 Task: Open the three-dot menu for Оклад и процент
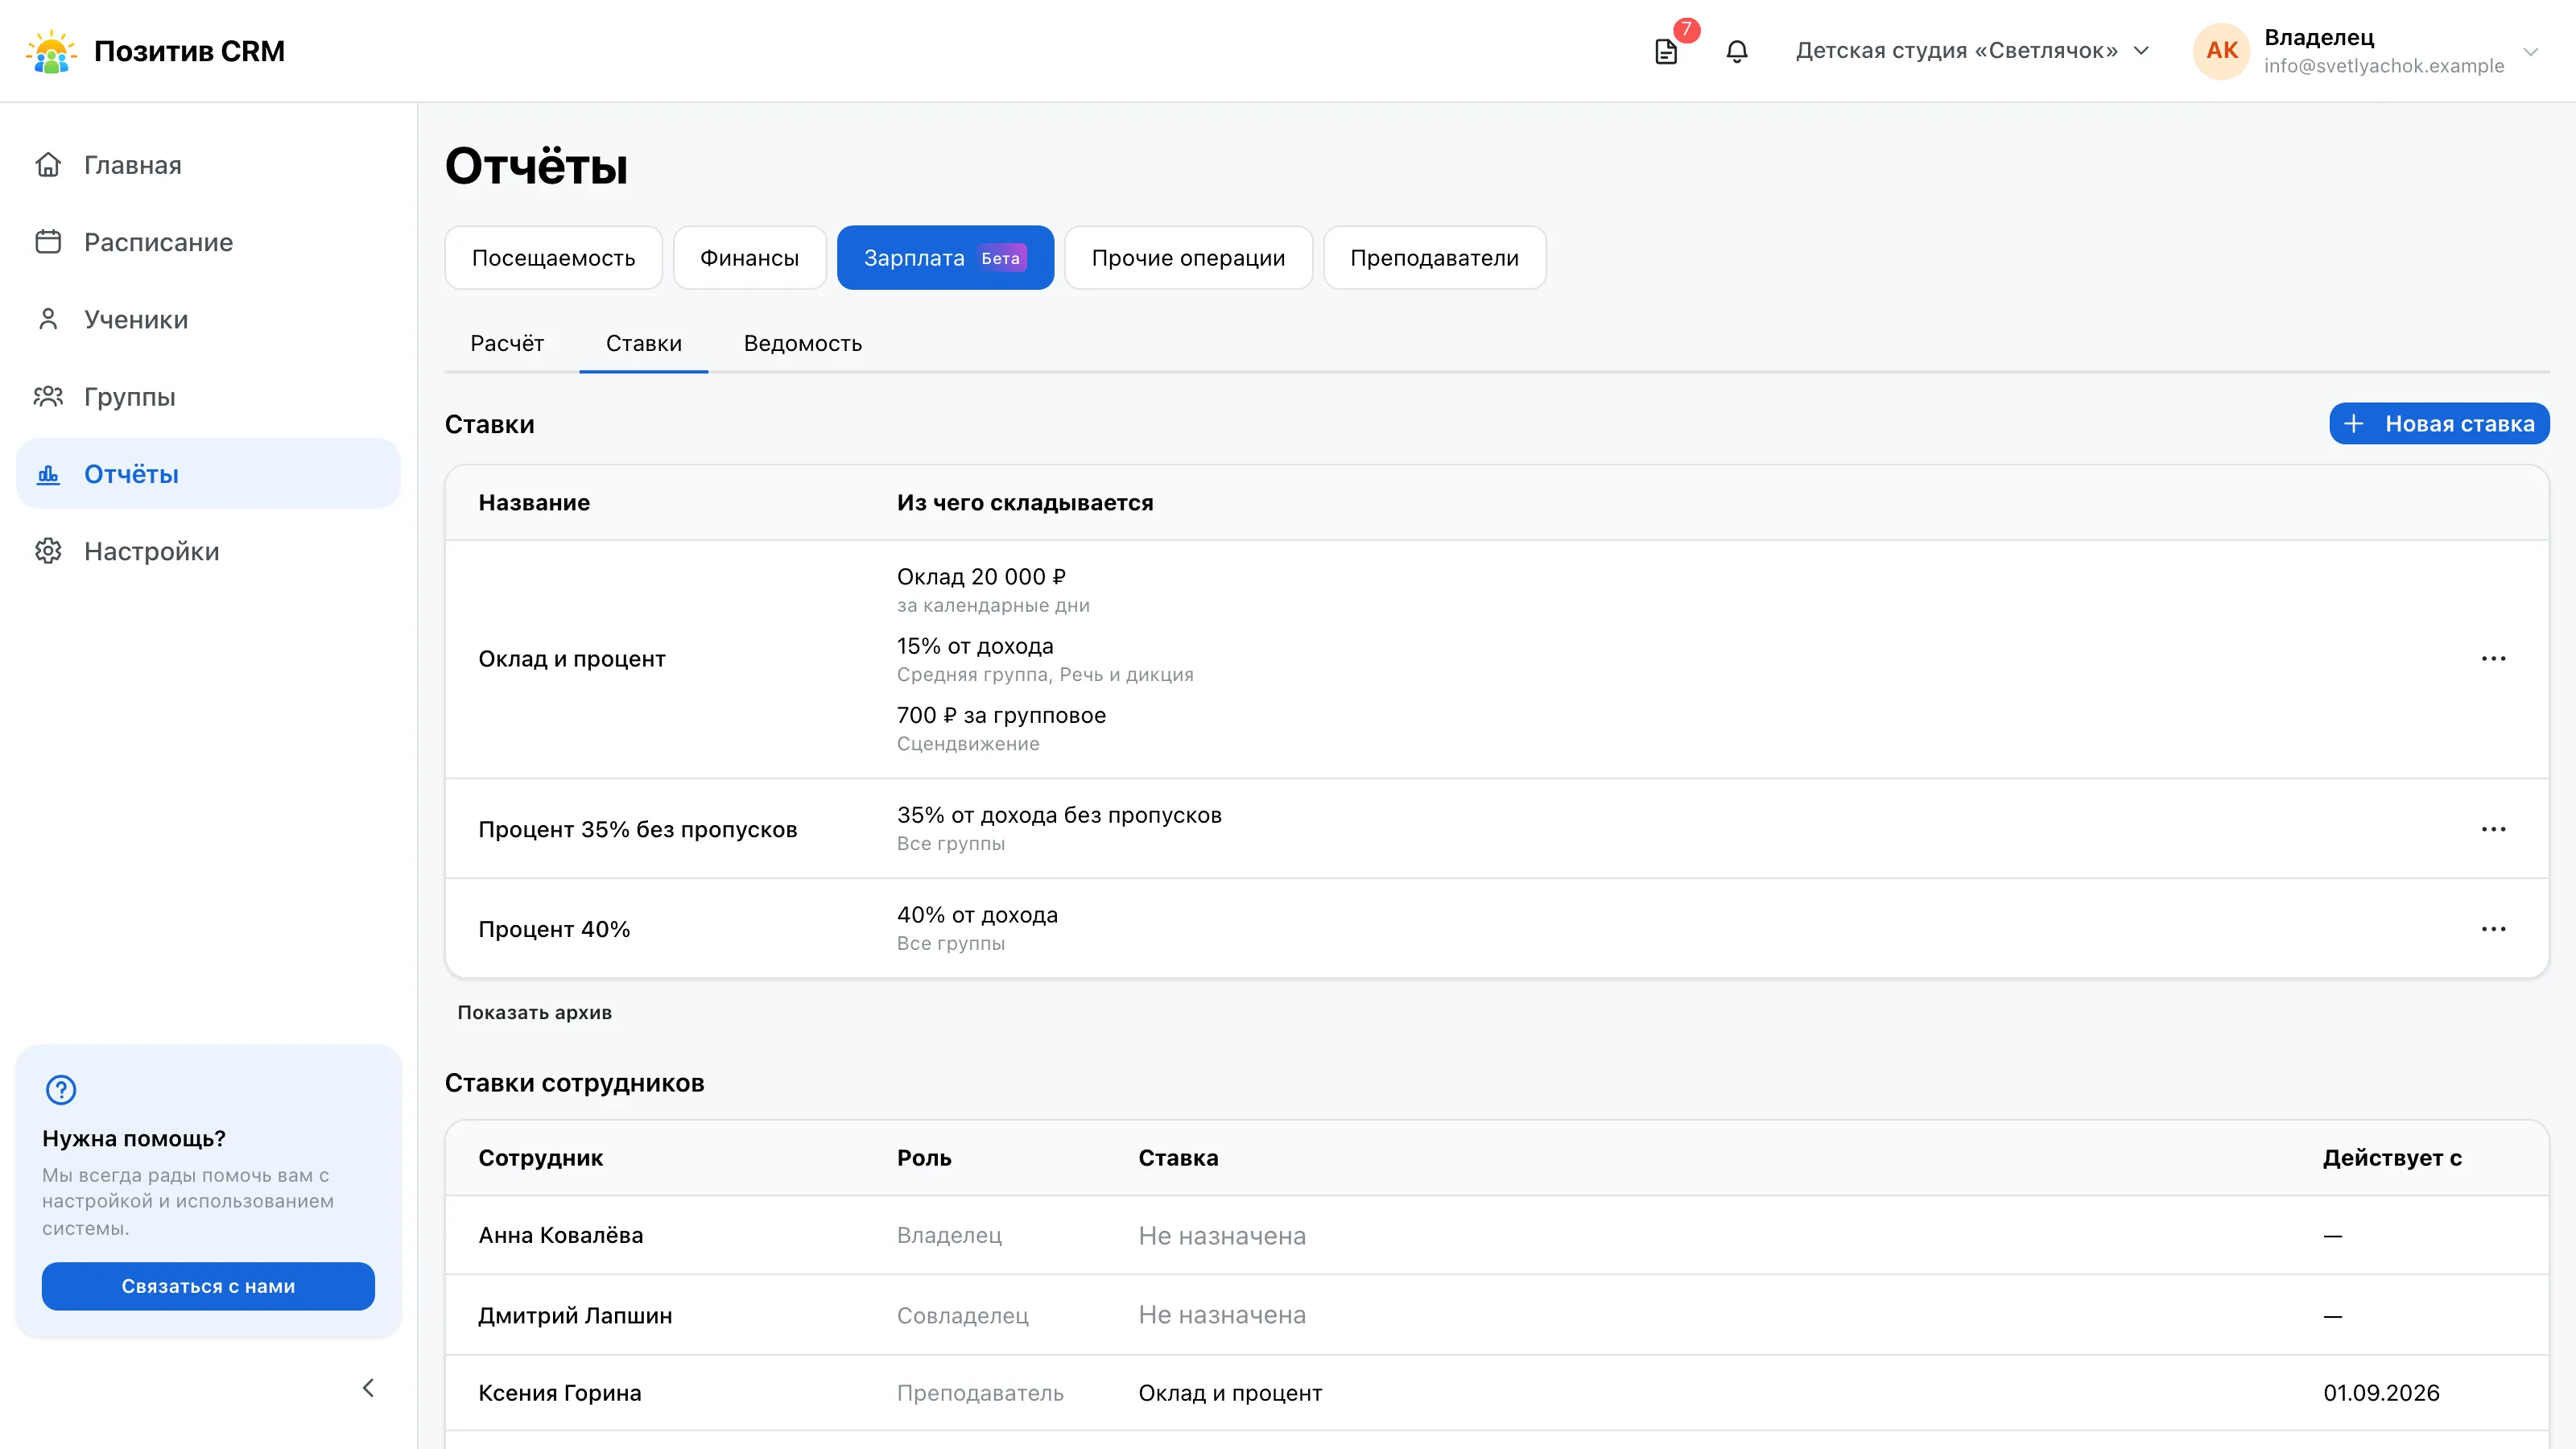(x=2493, y=659)
